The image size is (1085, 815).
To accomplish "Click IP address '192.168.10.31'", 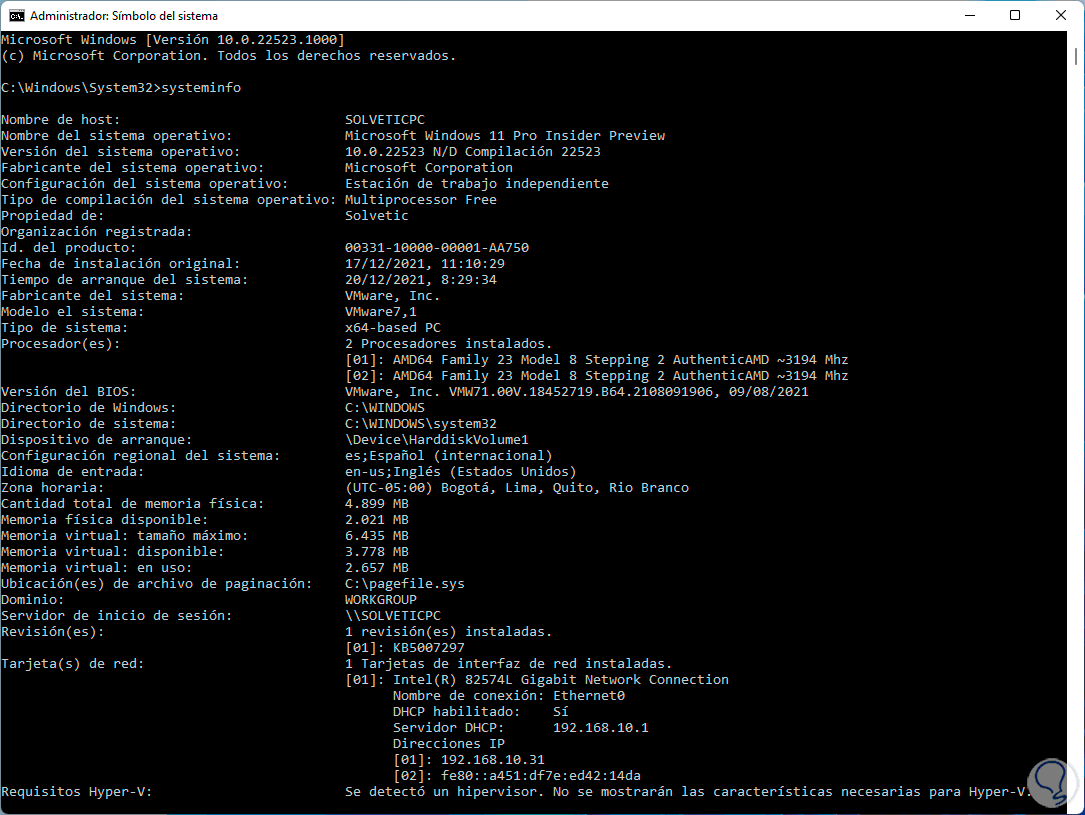I will (x=493, y=760).
